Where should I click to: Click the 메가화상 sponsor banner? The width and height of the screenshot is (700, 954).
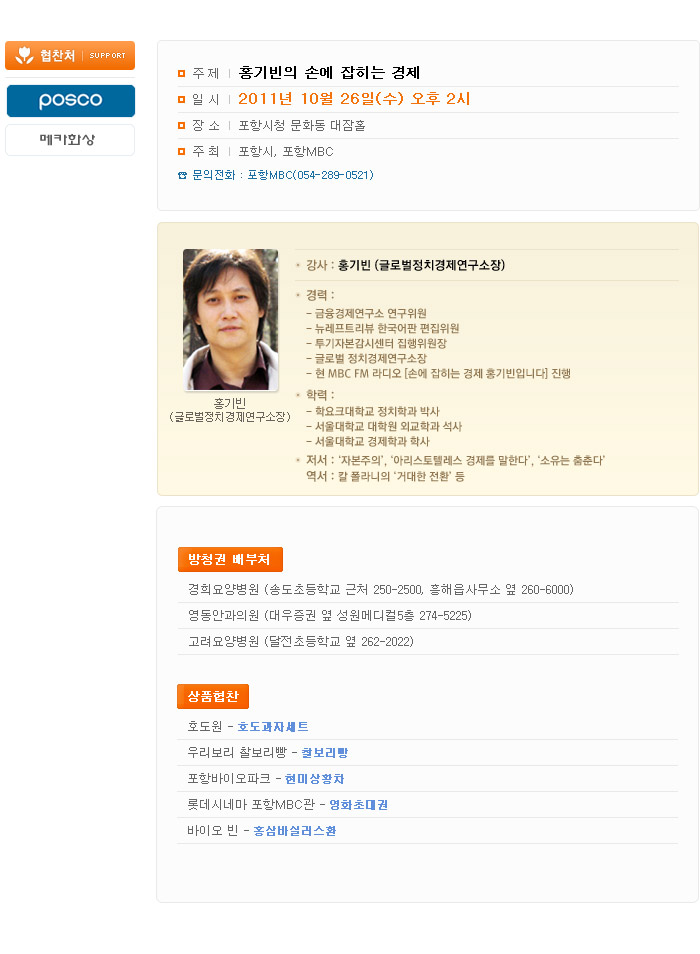(x=70, y=140)
